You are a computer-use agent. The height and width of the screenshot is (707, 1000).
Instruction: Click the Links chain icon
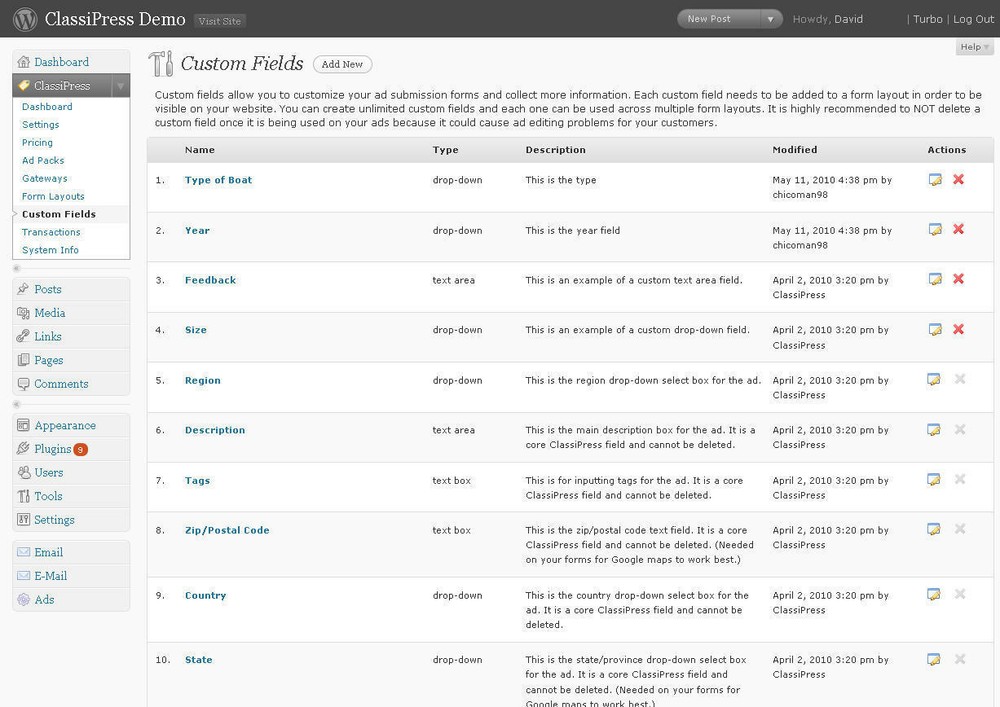tap(24, 336)
